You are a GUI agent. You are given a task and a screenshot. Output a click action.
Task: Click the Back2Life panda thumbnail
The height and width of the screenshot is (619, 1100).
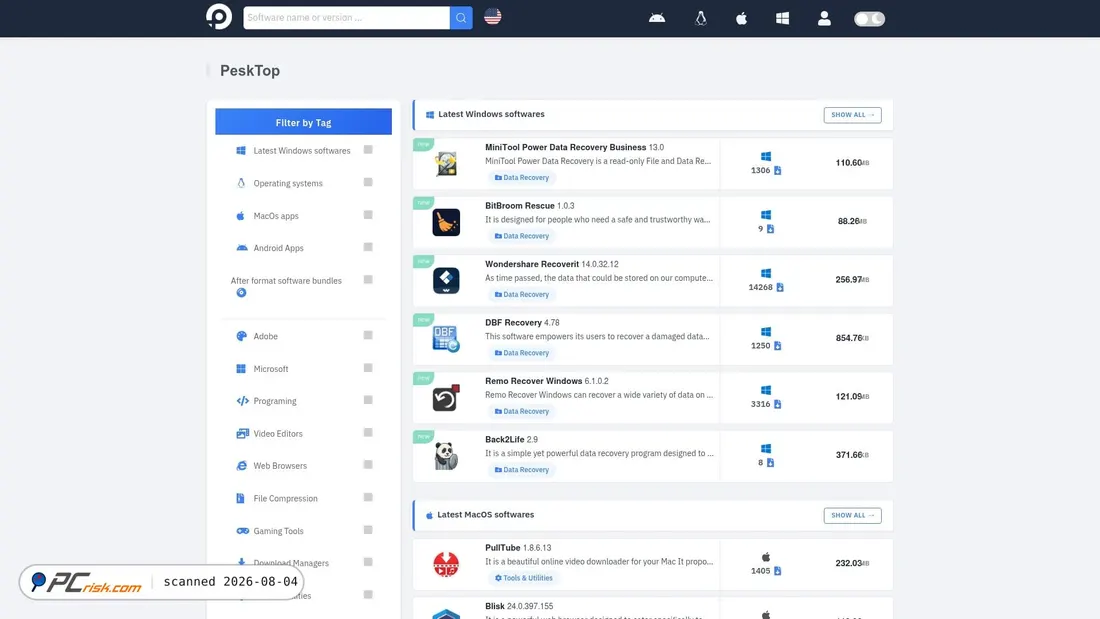click(x=445, y=455)
